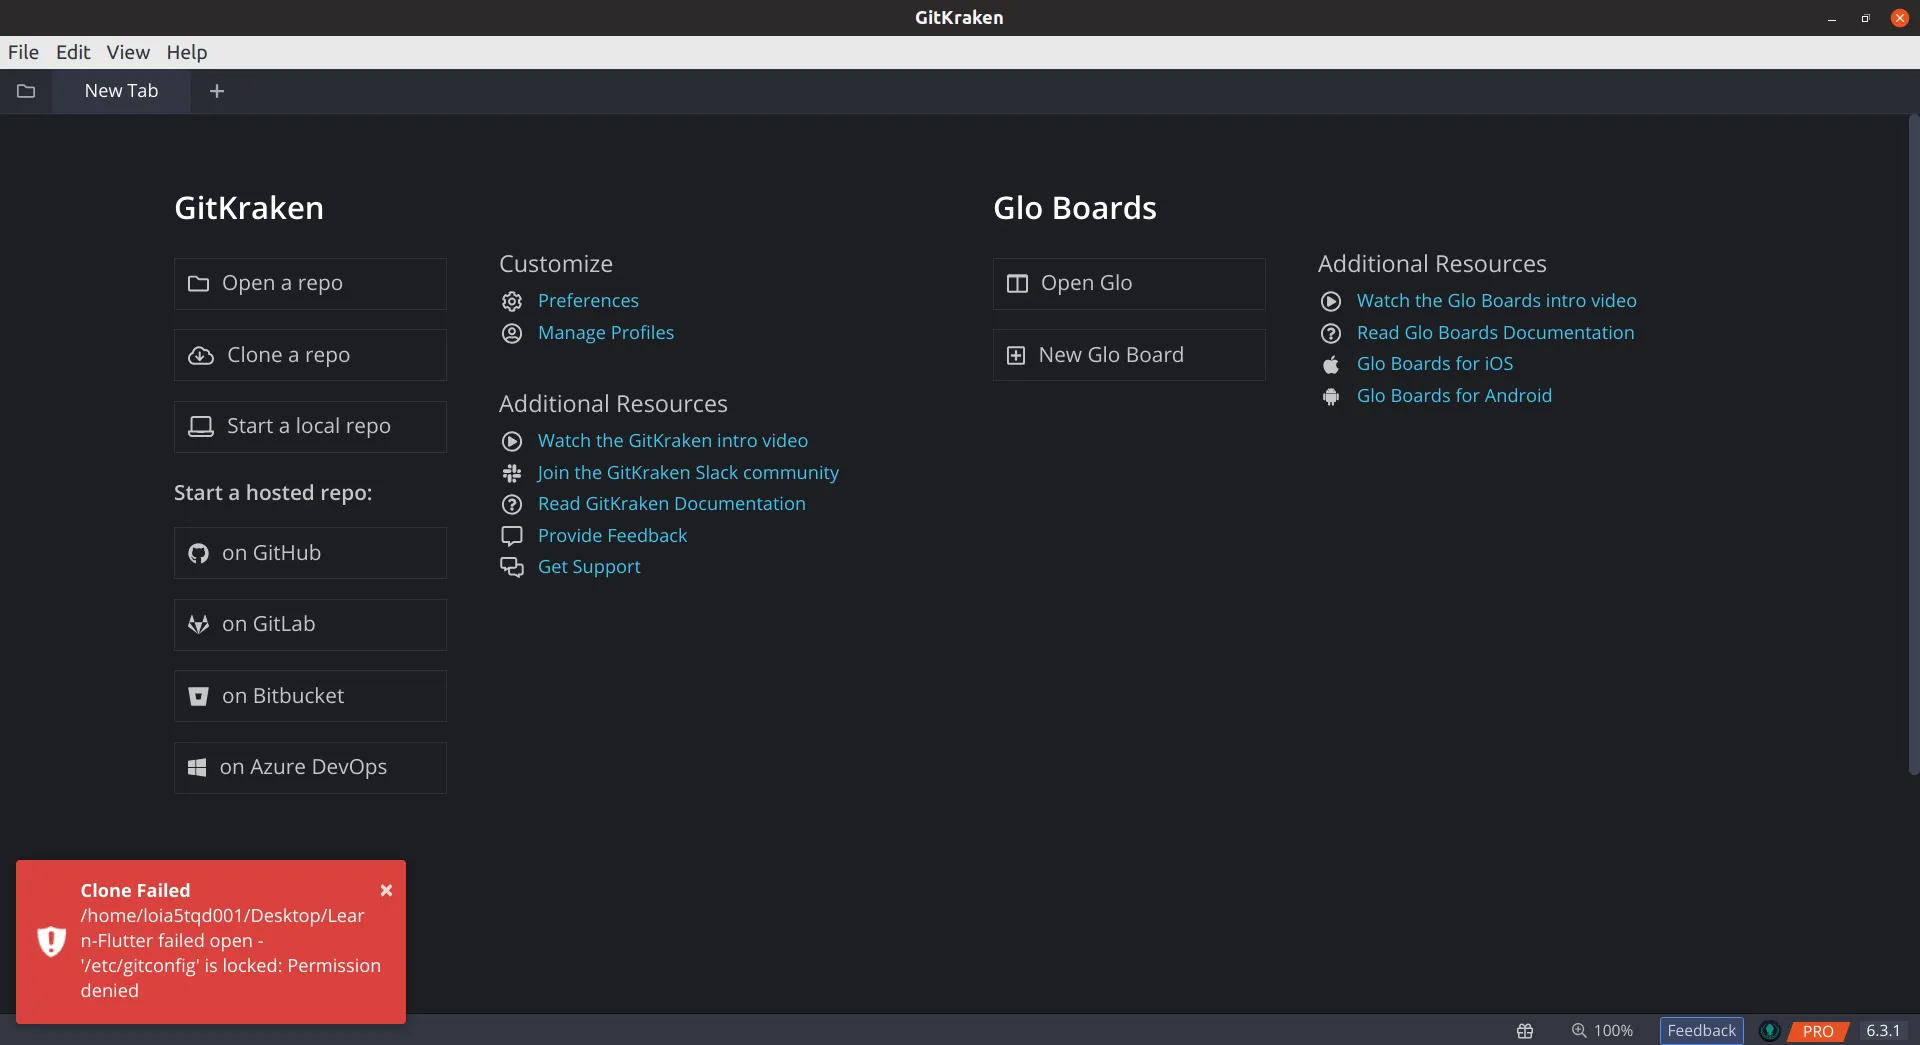Image resolution: width=1920 pixels, height=1045 pixels.
Task: Click the large GitKraken heading above Open a repo
Action: click(249, 208)
